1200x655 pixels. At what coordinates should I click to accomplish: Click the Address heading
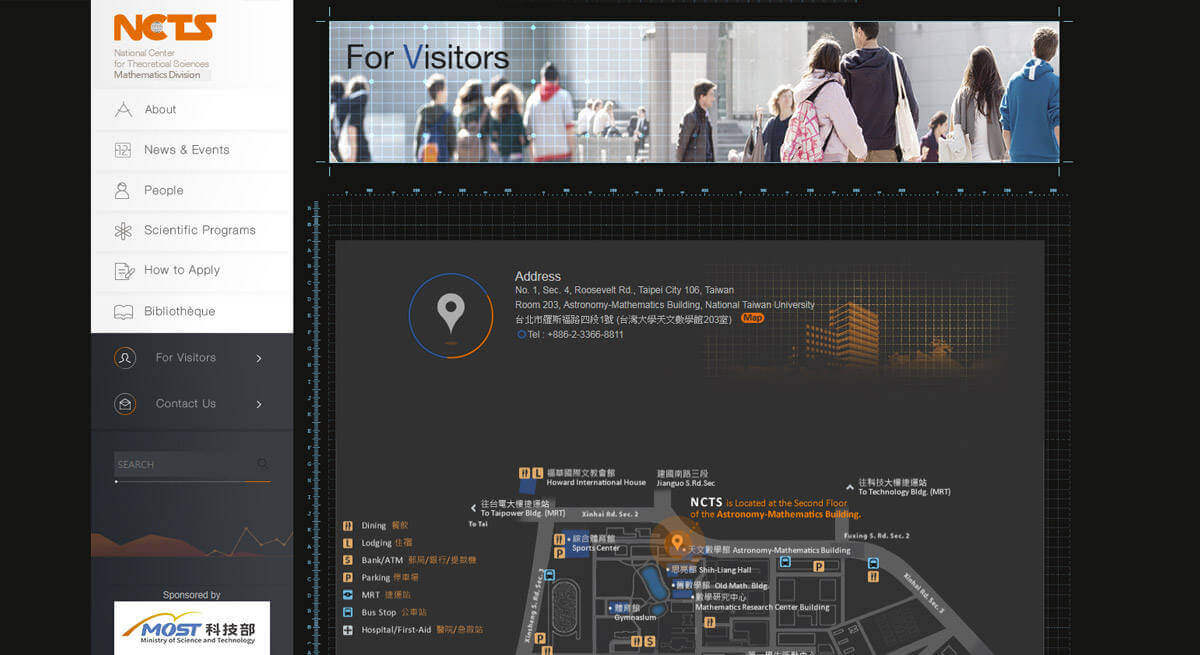click(x=538, y=277)
